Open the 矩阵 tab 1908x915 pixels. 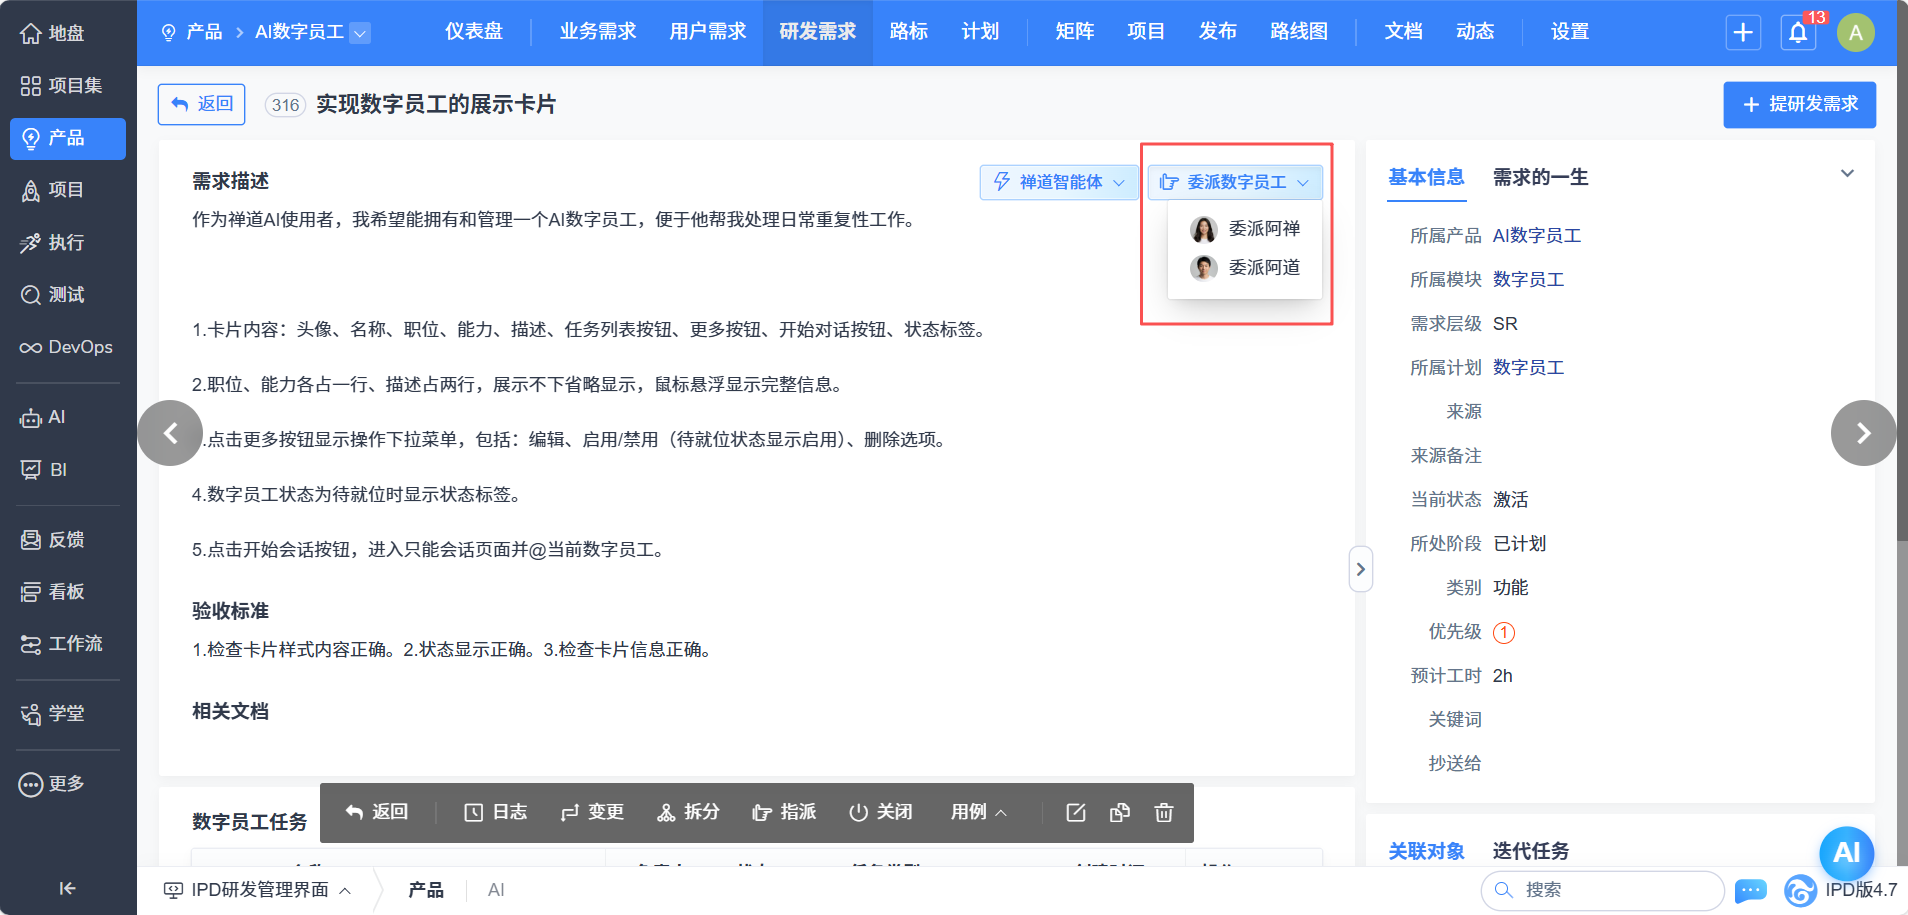coord(1075,32)
